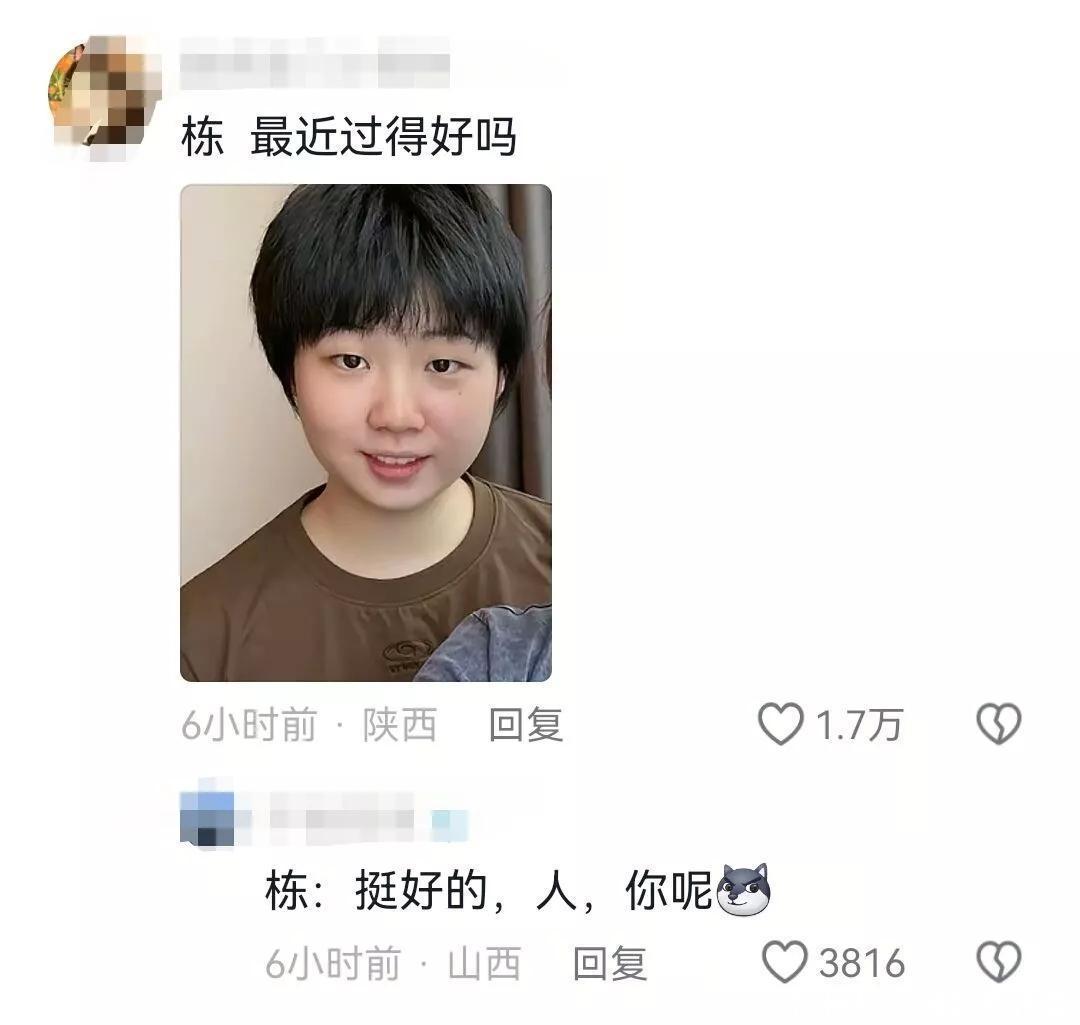The image size is (1080, 1025).
Task: Open the reply author's blurred username
Action: 342,818
